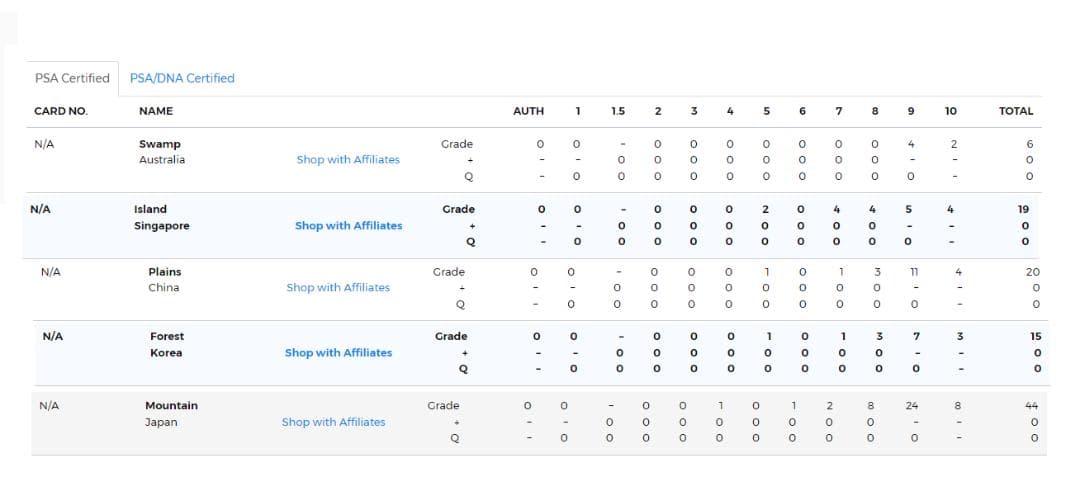Viewport: 1080px width, 491px height.
Task: Click the Forest card name
Action: point(167,336)
